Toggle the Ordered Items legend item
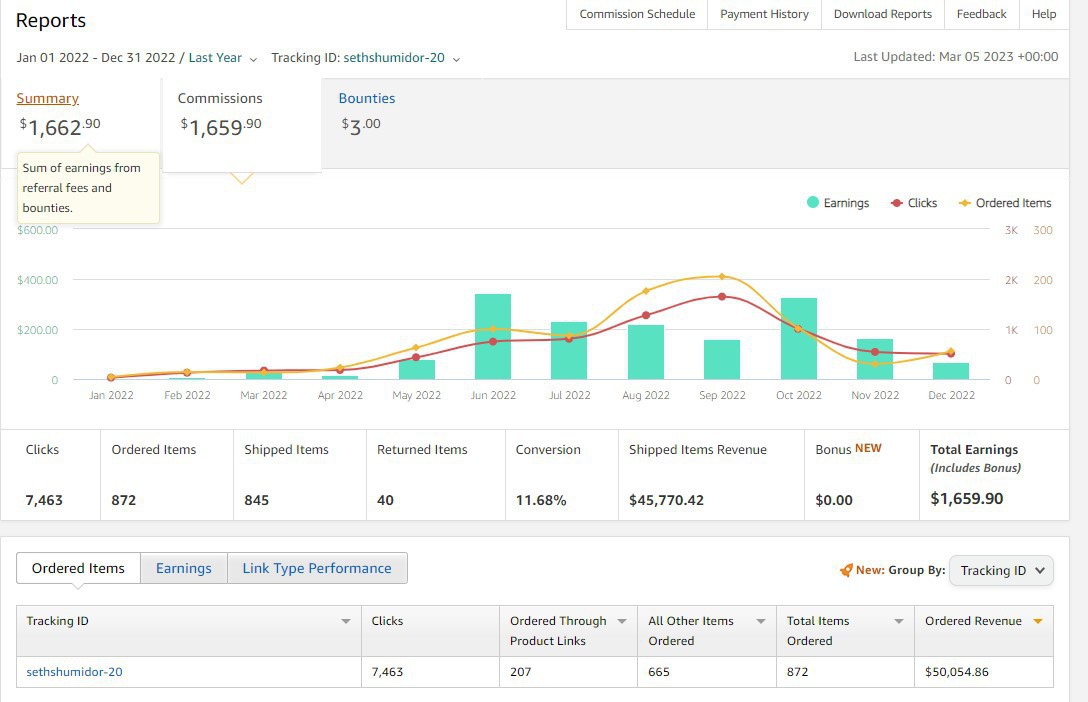Image resolution: width=1088 pixels, height=702 pixels. [1005, 203]
